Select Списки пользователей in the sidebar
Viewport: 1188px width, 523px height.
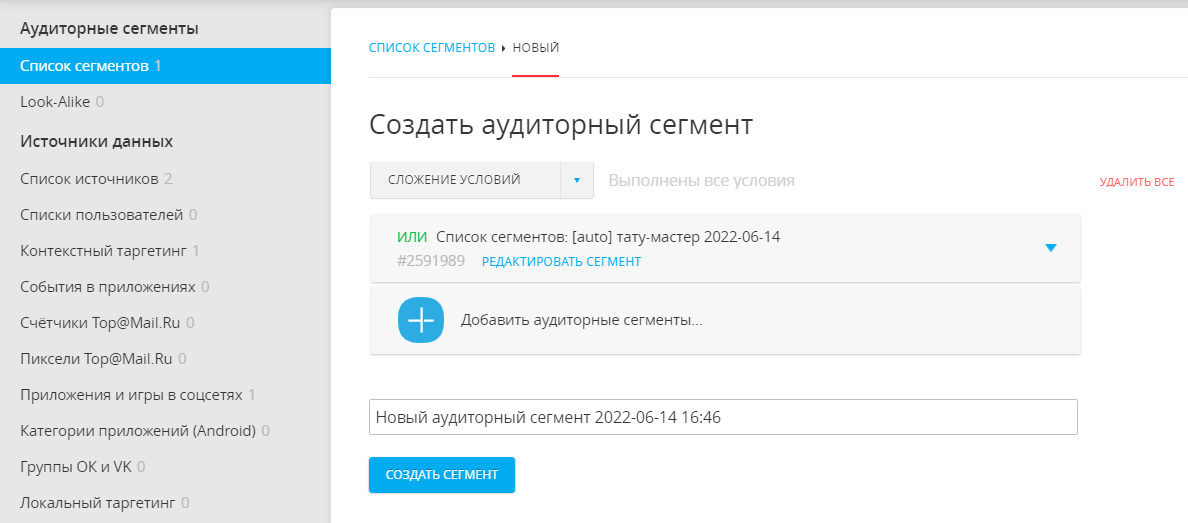(x=101, y=215)
